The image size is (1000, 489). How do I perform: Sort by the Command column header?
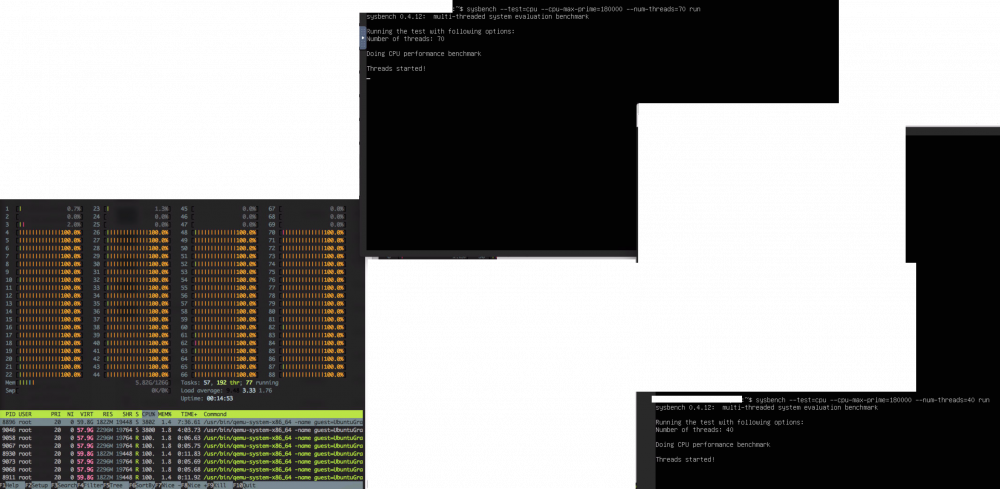tap(215, 414)
